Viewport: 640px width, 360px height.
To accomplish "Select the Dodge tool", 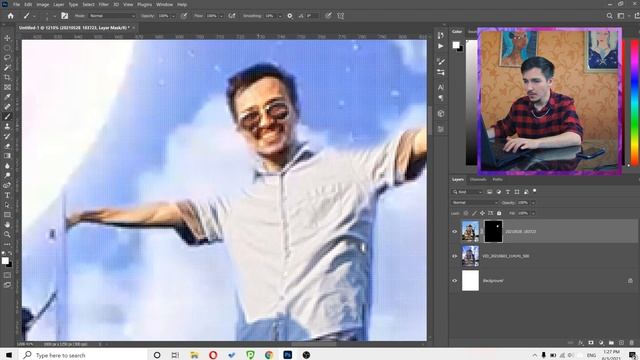I will pyautogui.click(x=7, y=176).
